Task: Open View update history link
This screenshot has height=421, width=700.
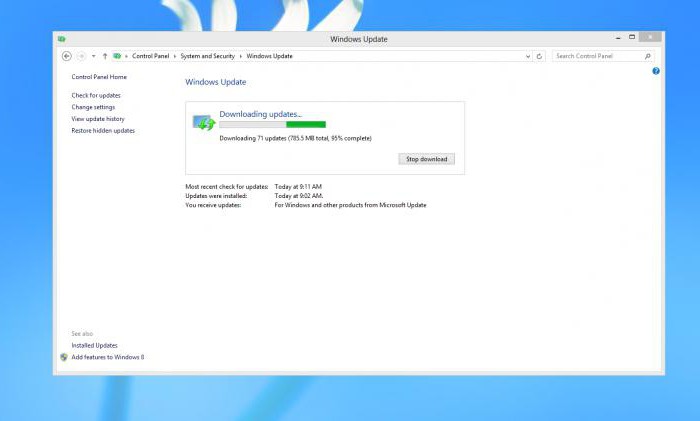Action: [x=98, y=119]
